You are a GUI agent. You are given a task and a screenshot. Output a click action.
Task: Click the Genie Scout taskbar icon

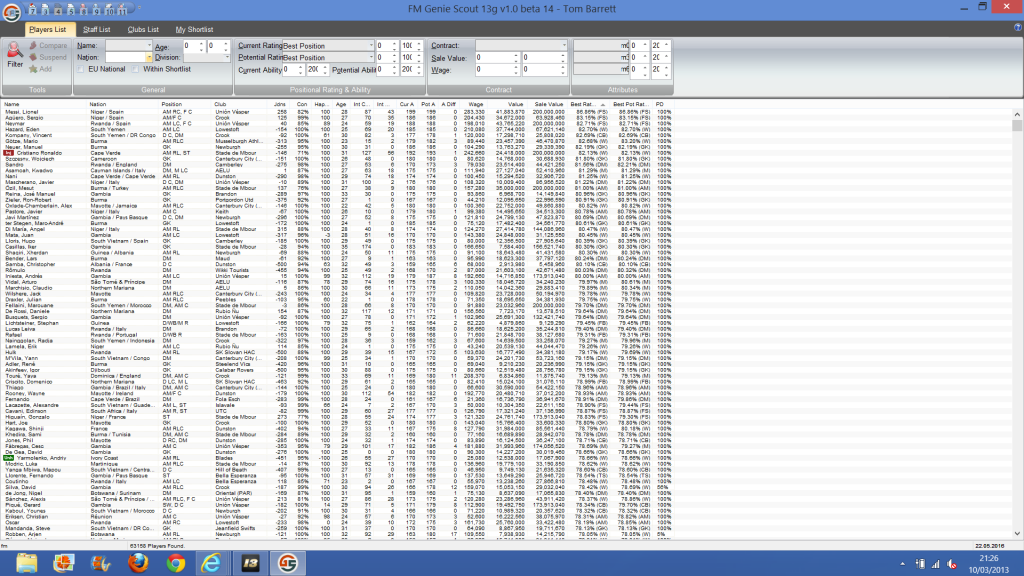(x=287, y=563)
